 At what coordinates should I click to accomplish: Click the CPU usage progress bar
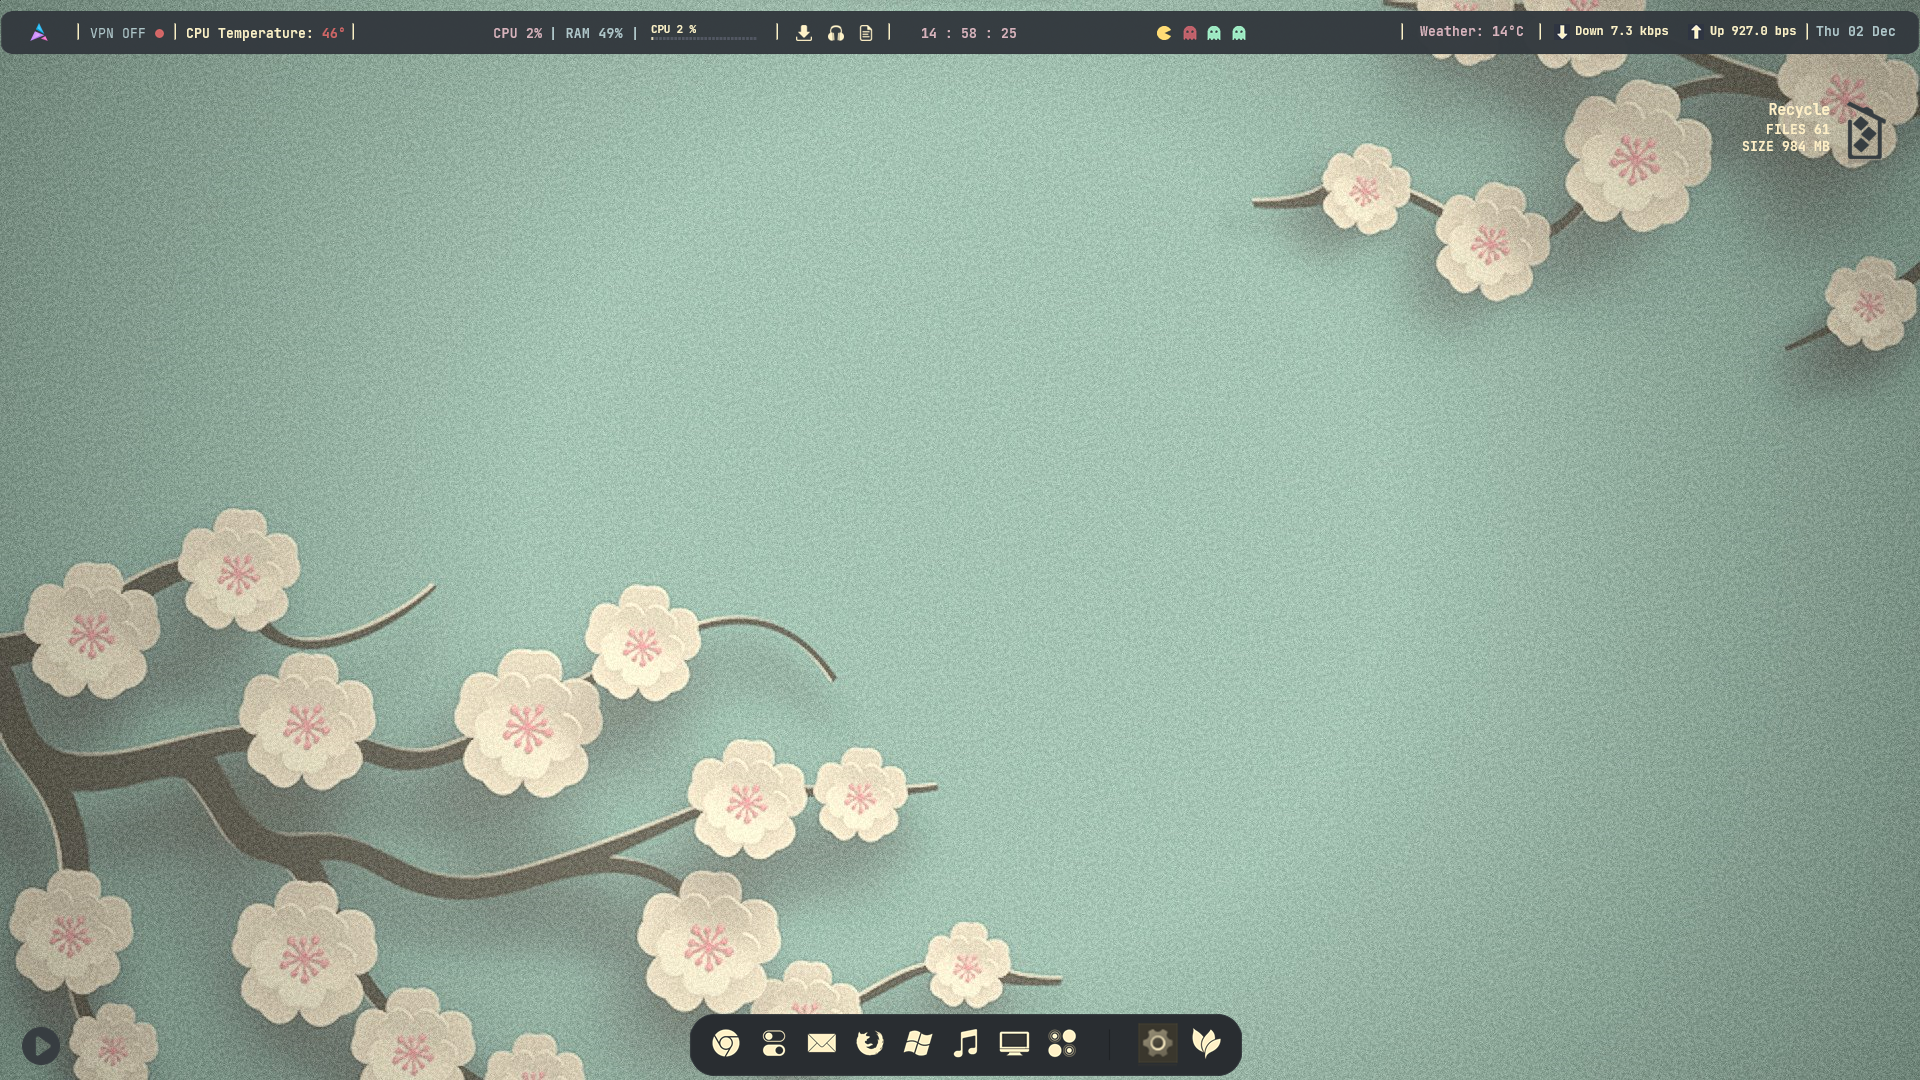click(704, 38)
